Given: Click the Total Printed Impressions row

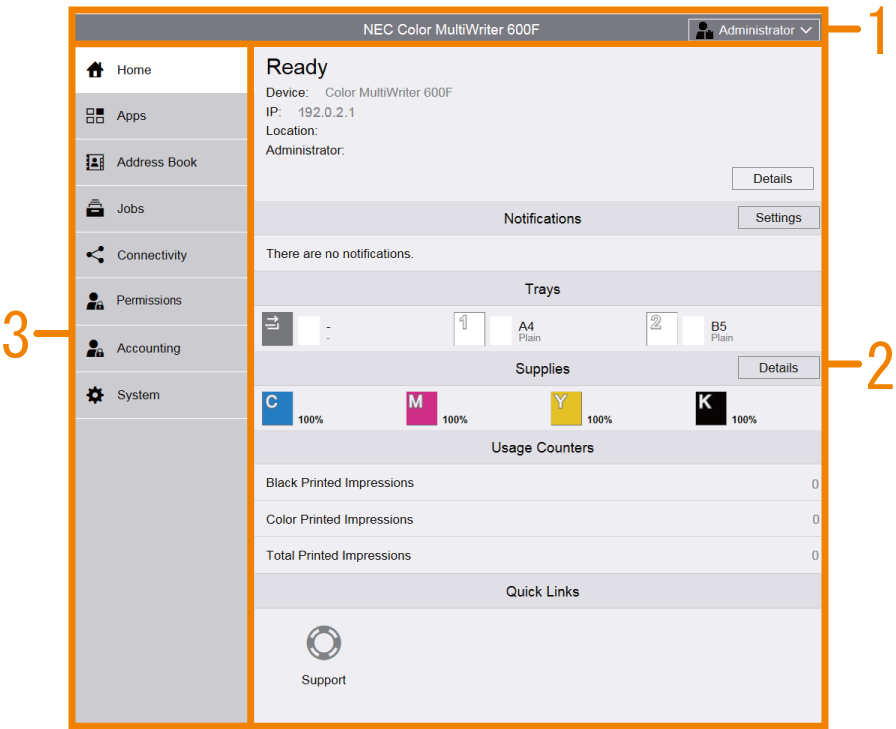Looking at the screenshot, I should (x=538, y=555).
